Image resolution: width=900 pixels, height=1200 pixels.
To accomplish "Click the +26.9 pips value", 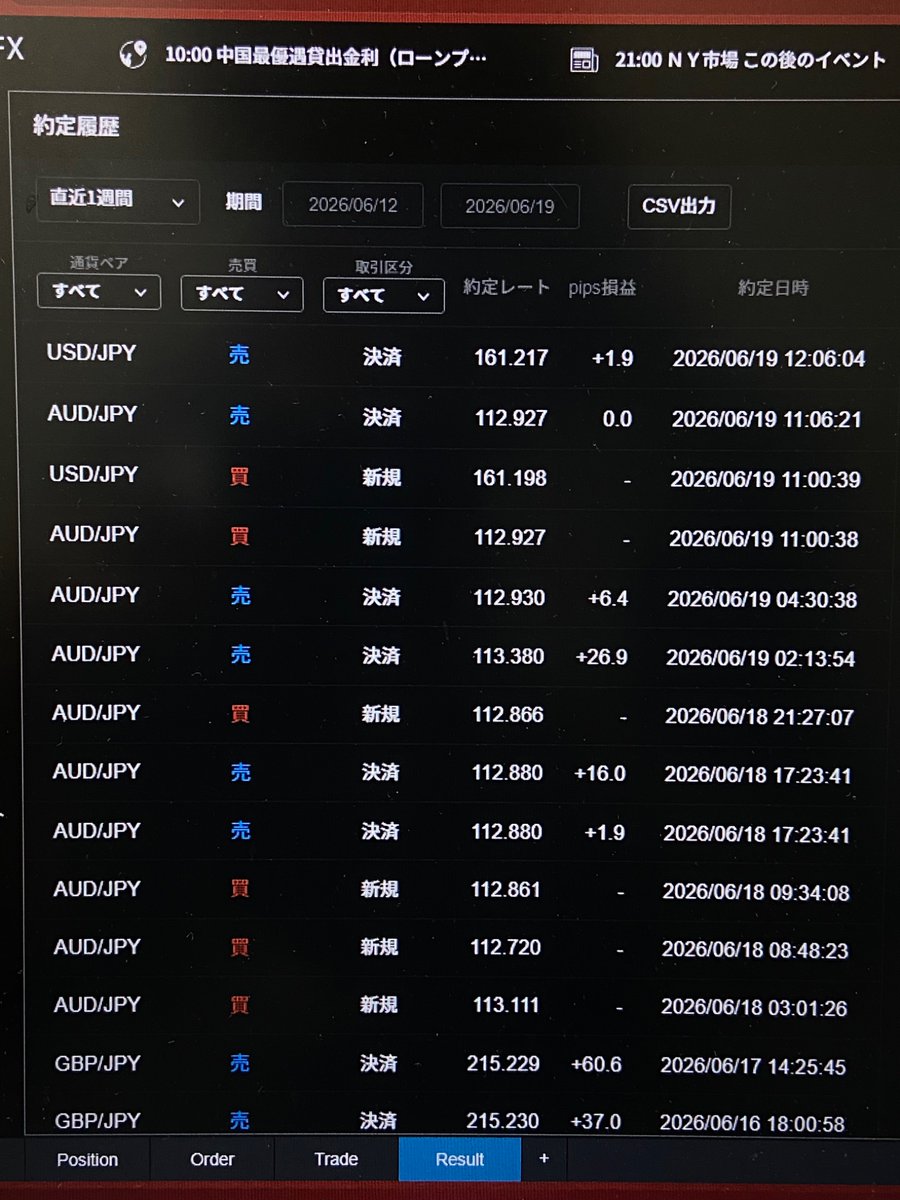I will coord(602,657).
